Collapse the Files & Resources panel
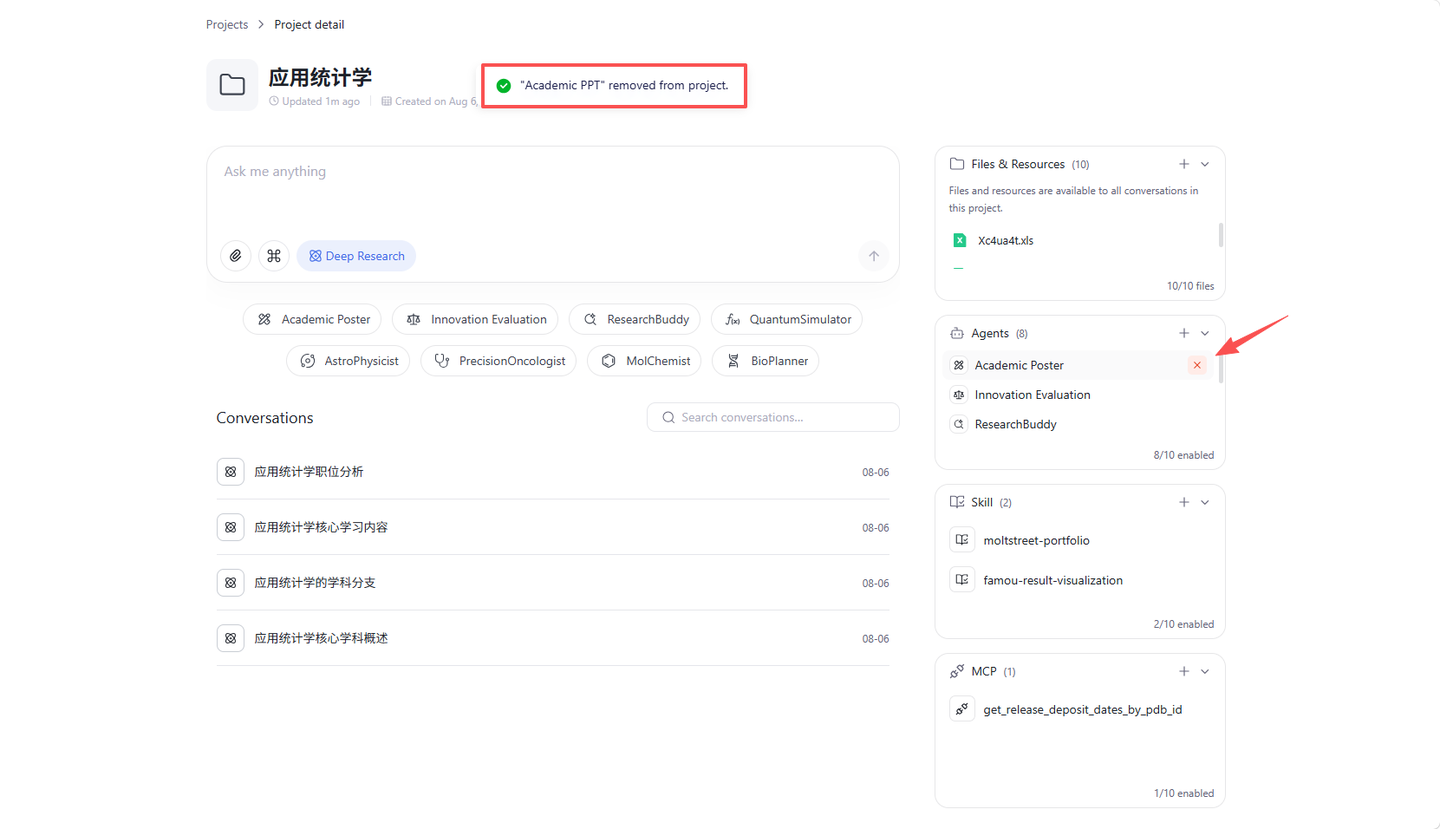 pyautogui.click(x=1205, y=164)
